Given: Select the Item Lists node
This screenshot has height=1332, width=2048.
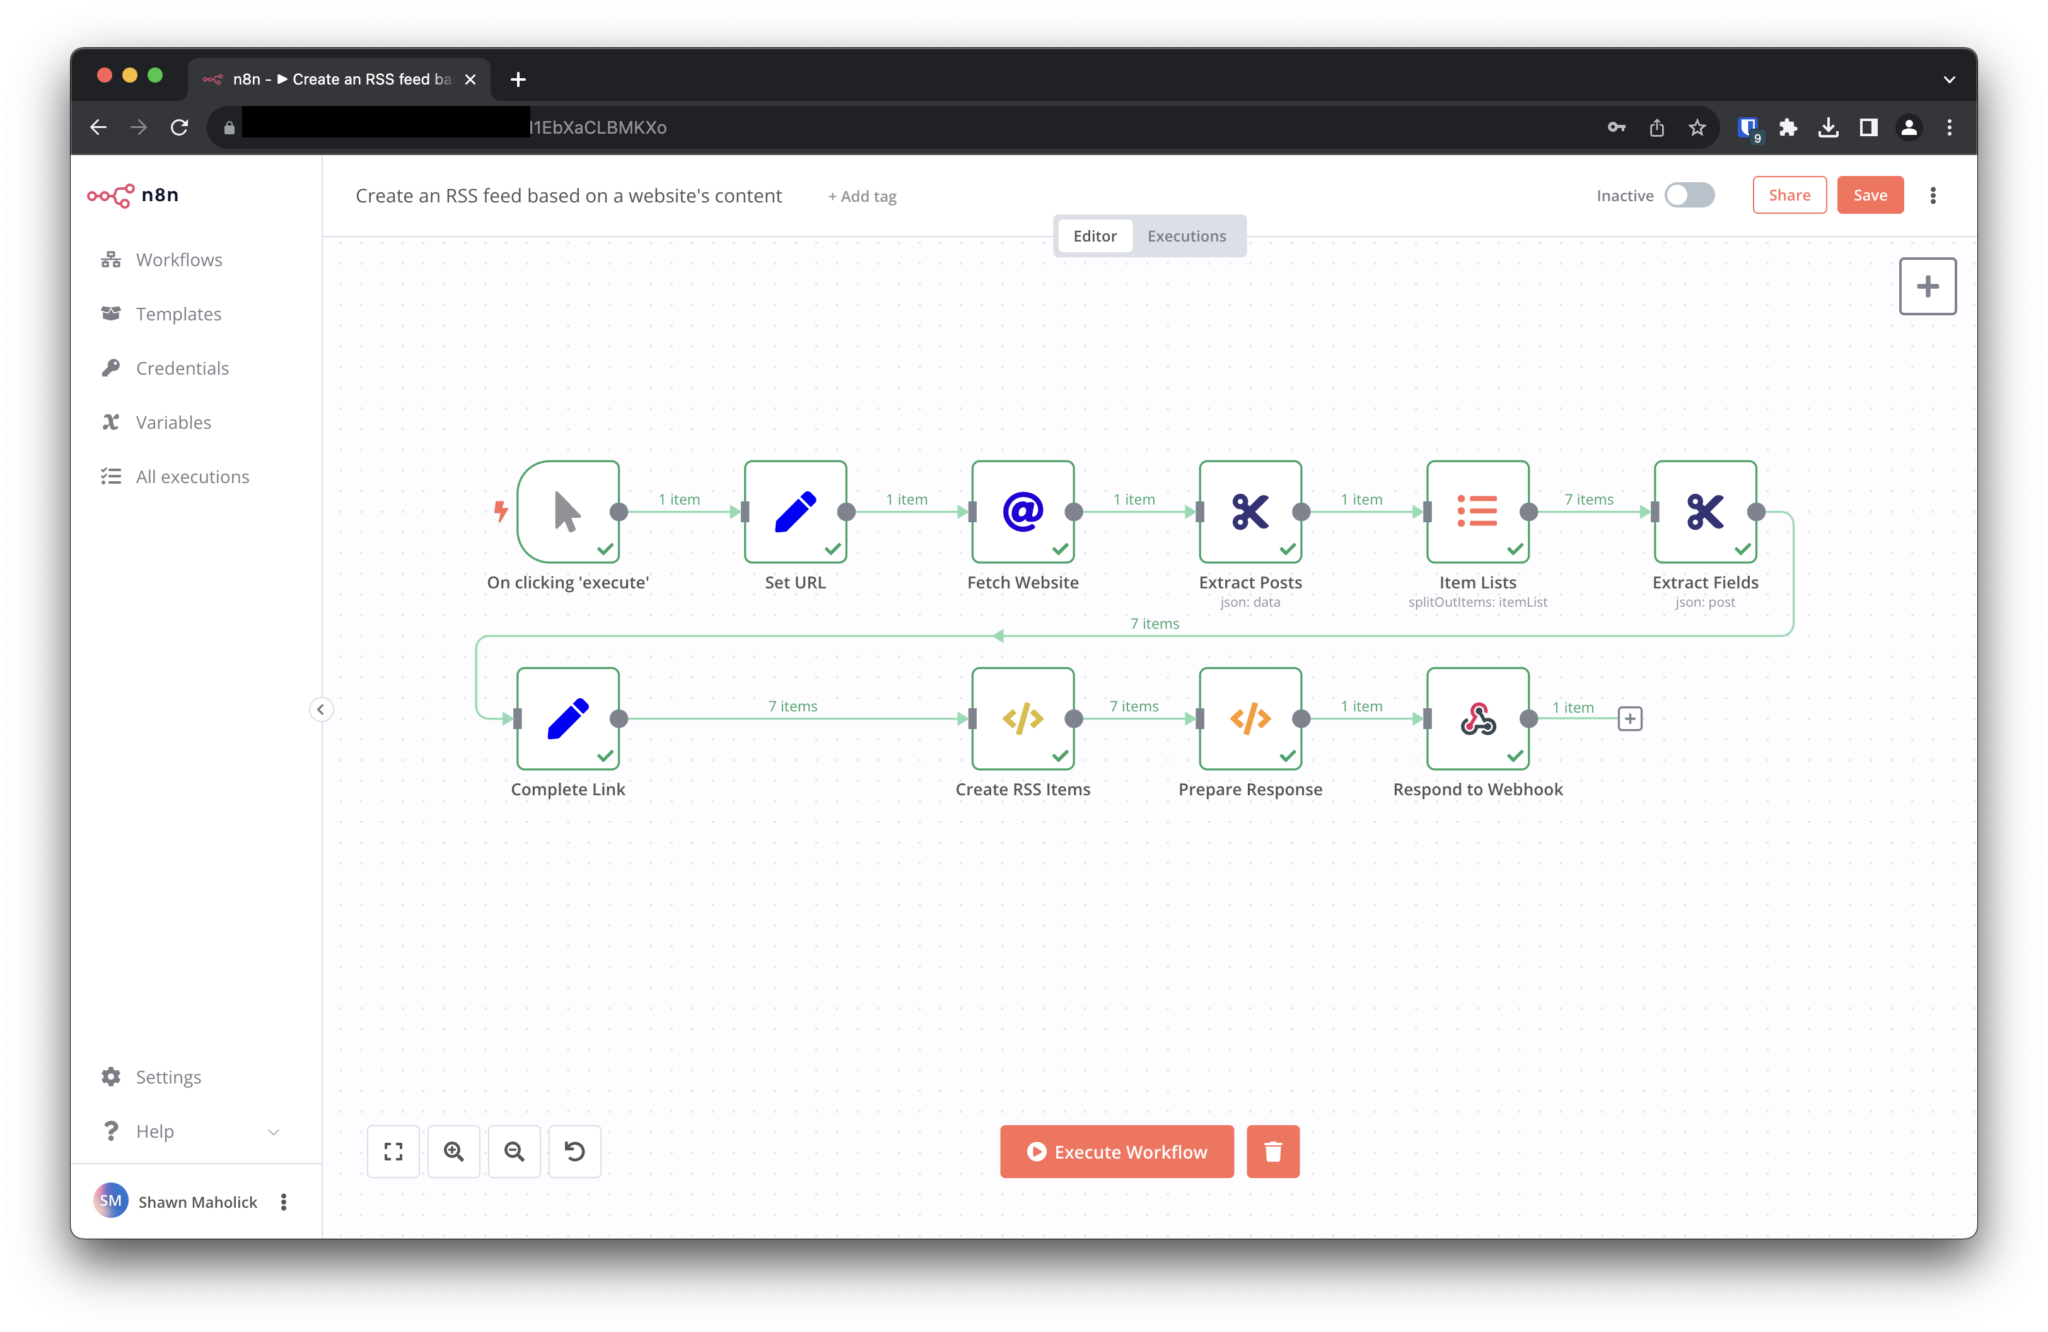Looking at the screenshot, I should click(1477, 511).
